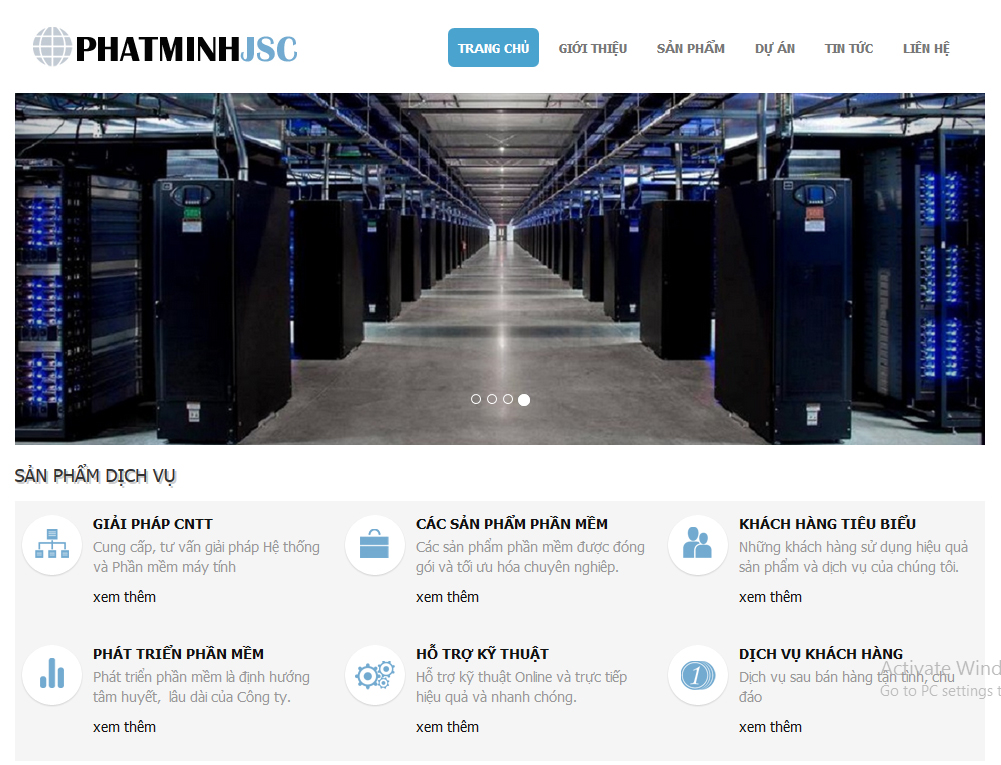Select the third slideshow dot indicator
The image size is (1001, 765).
508,399
